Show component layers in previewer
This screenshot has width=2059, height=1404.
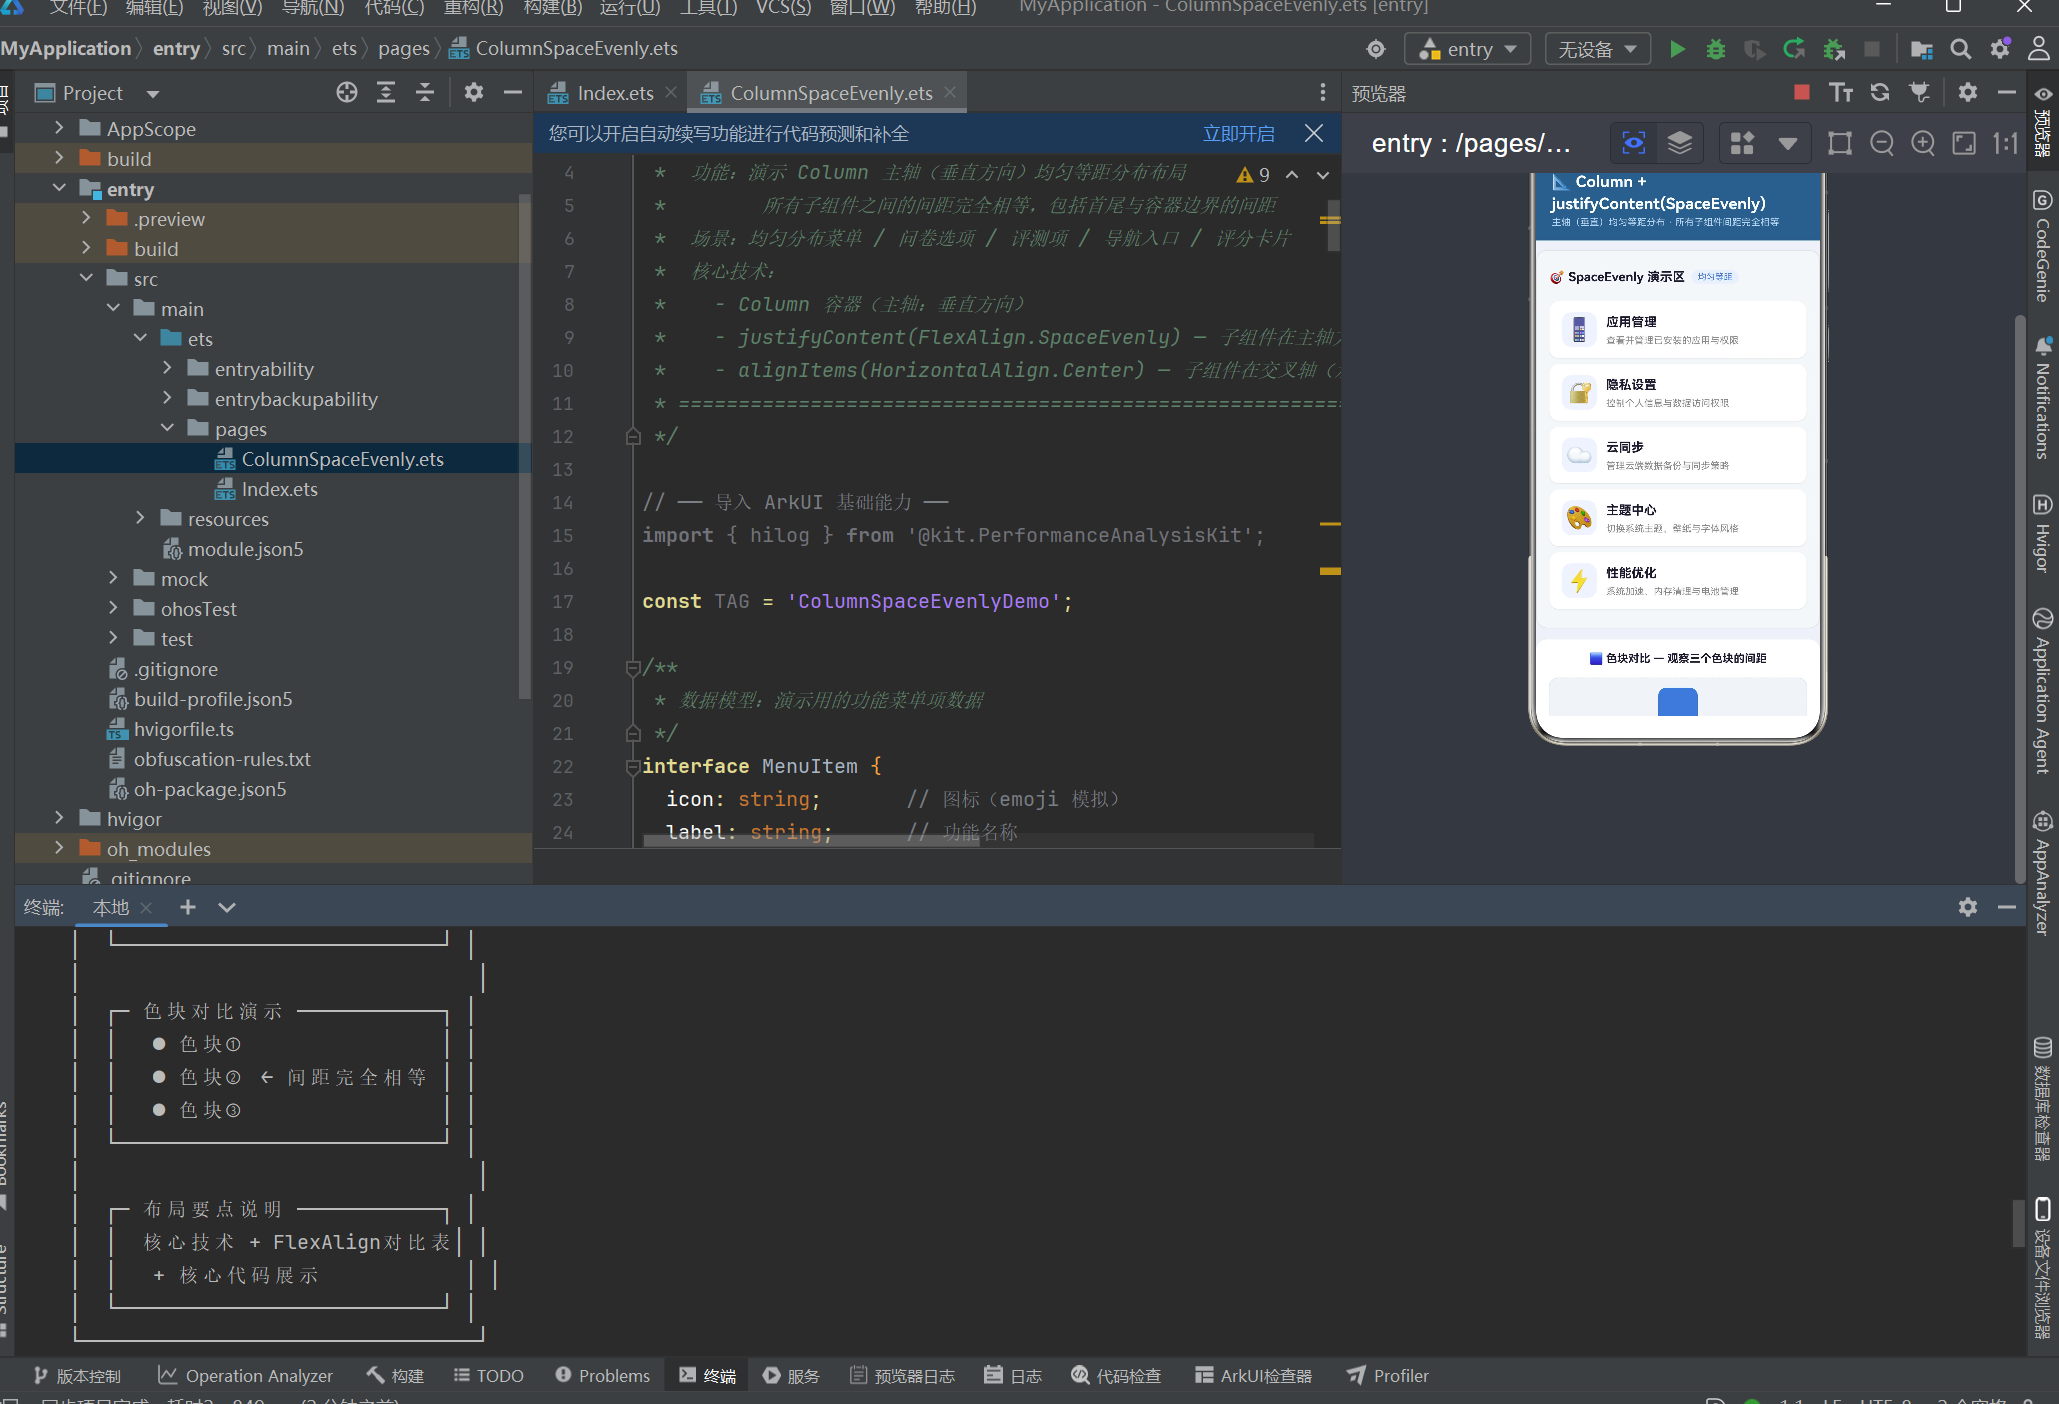click(1680, 143)
